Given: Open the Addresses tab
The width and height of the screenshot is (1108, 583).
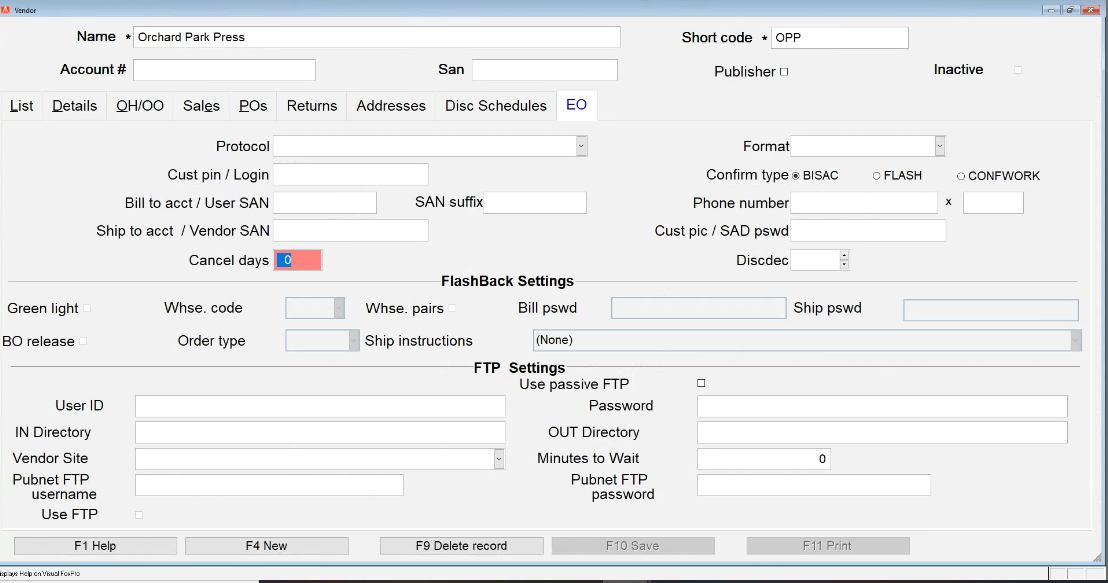Looking at the screenshot, I should [391, 106].
